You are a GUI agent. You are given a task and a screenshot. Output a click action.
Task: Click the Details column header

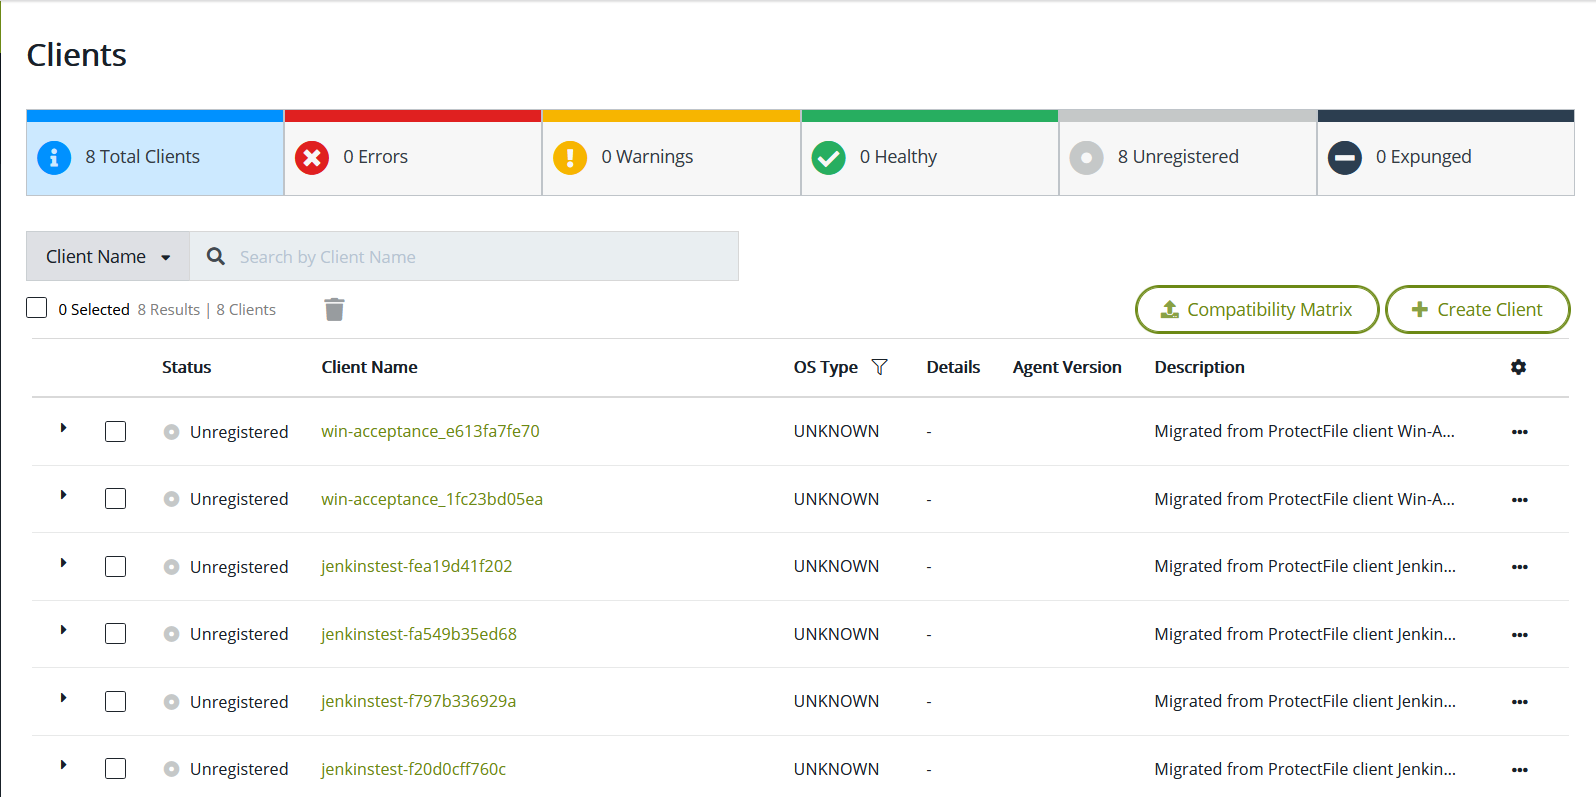pyautogui.click(x=953, y=367)
